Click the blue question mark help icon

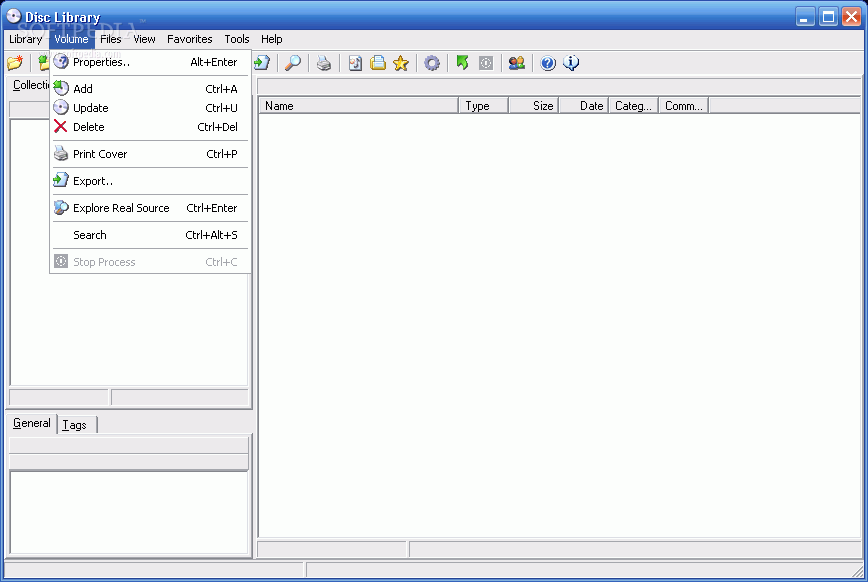click(x=548, y=63)
